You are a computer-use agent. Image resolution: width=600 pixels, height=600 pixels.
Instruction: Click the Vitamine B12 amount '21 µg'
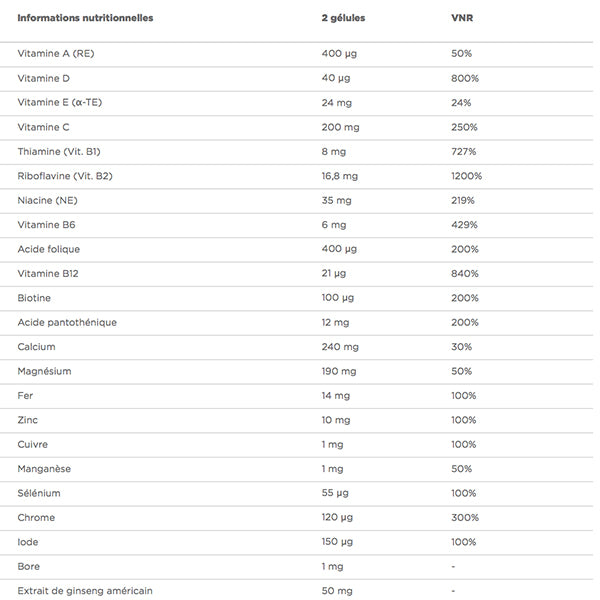[334, 274]
